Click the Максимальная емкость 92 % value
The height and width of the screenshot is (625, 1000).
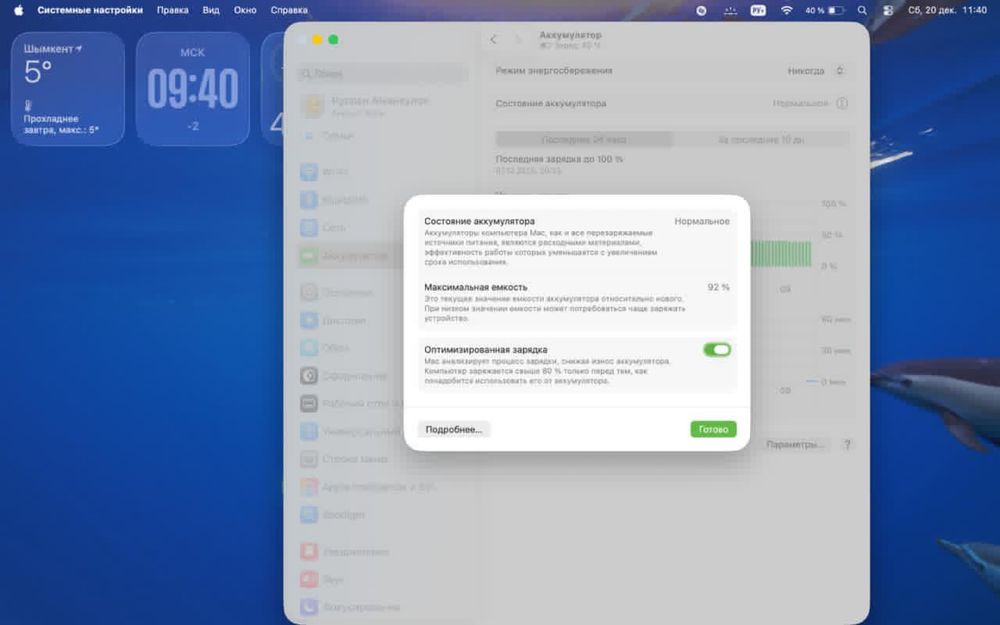pos(718,287)
